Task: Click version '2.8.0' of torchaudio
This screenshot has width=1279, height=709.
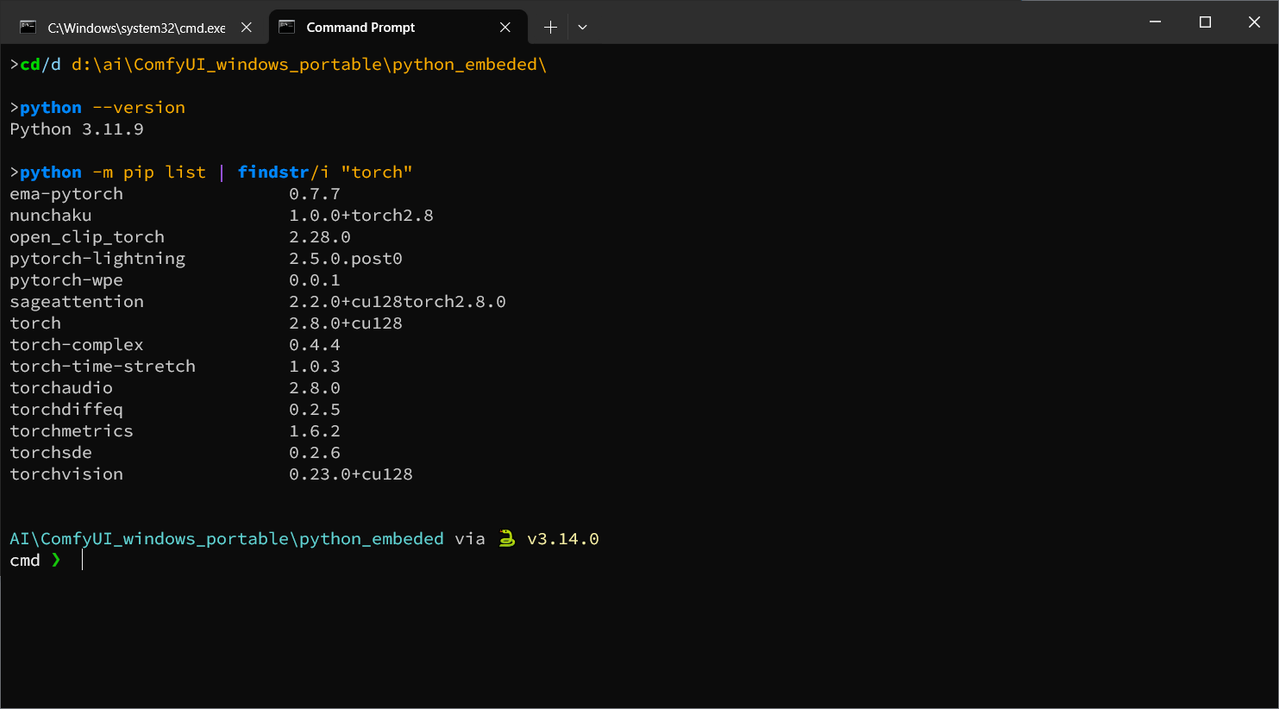Action: point(315,388)
